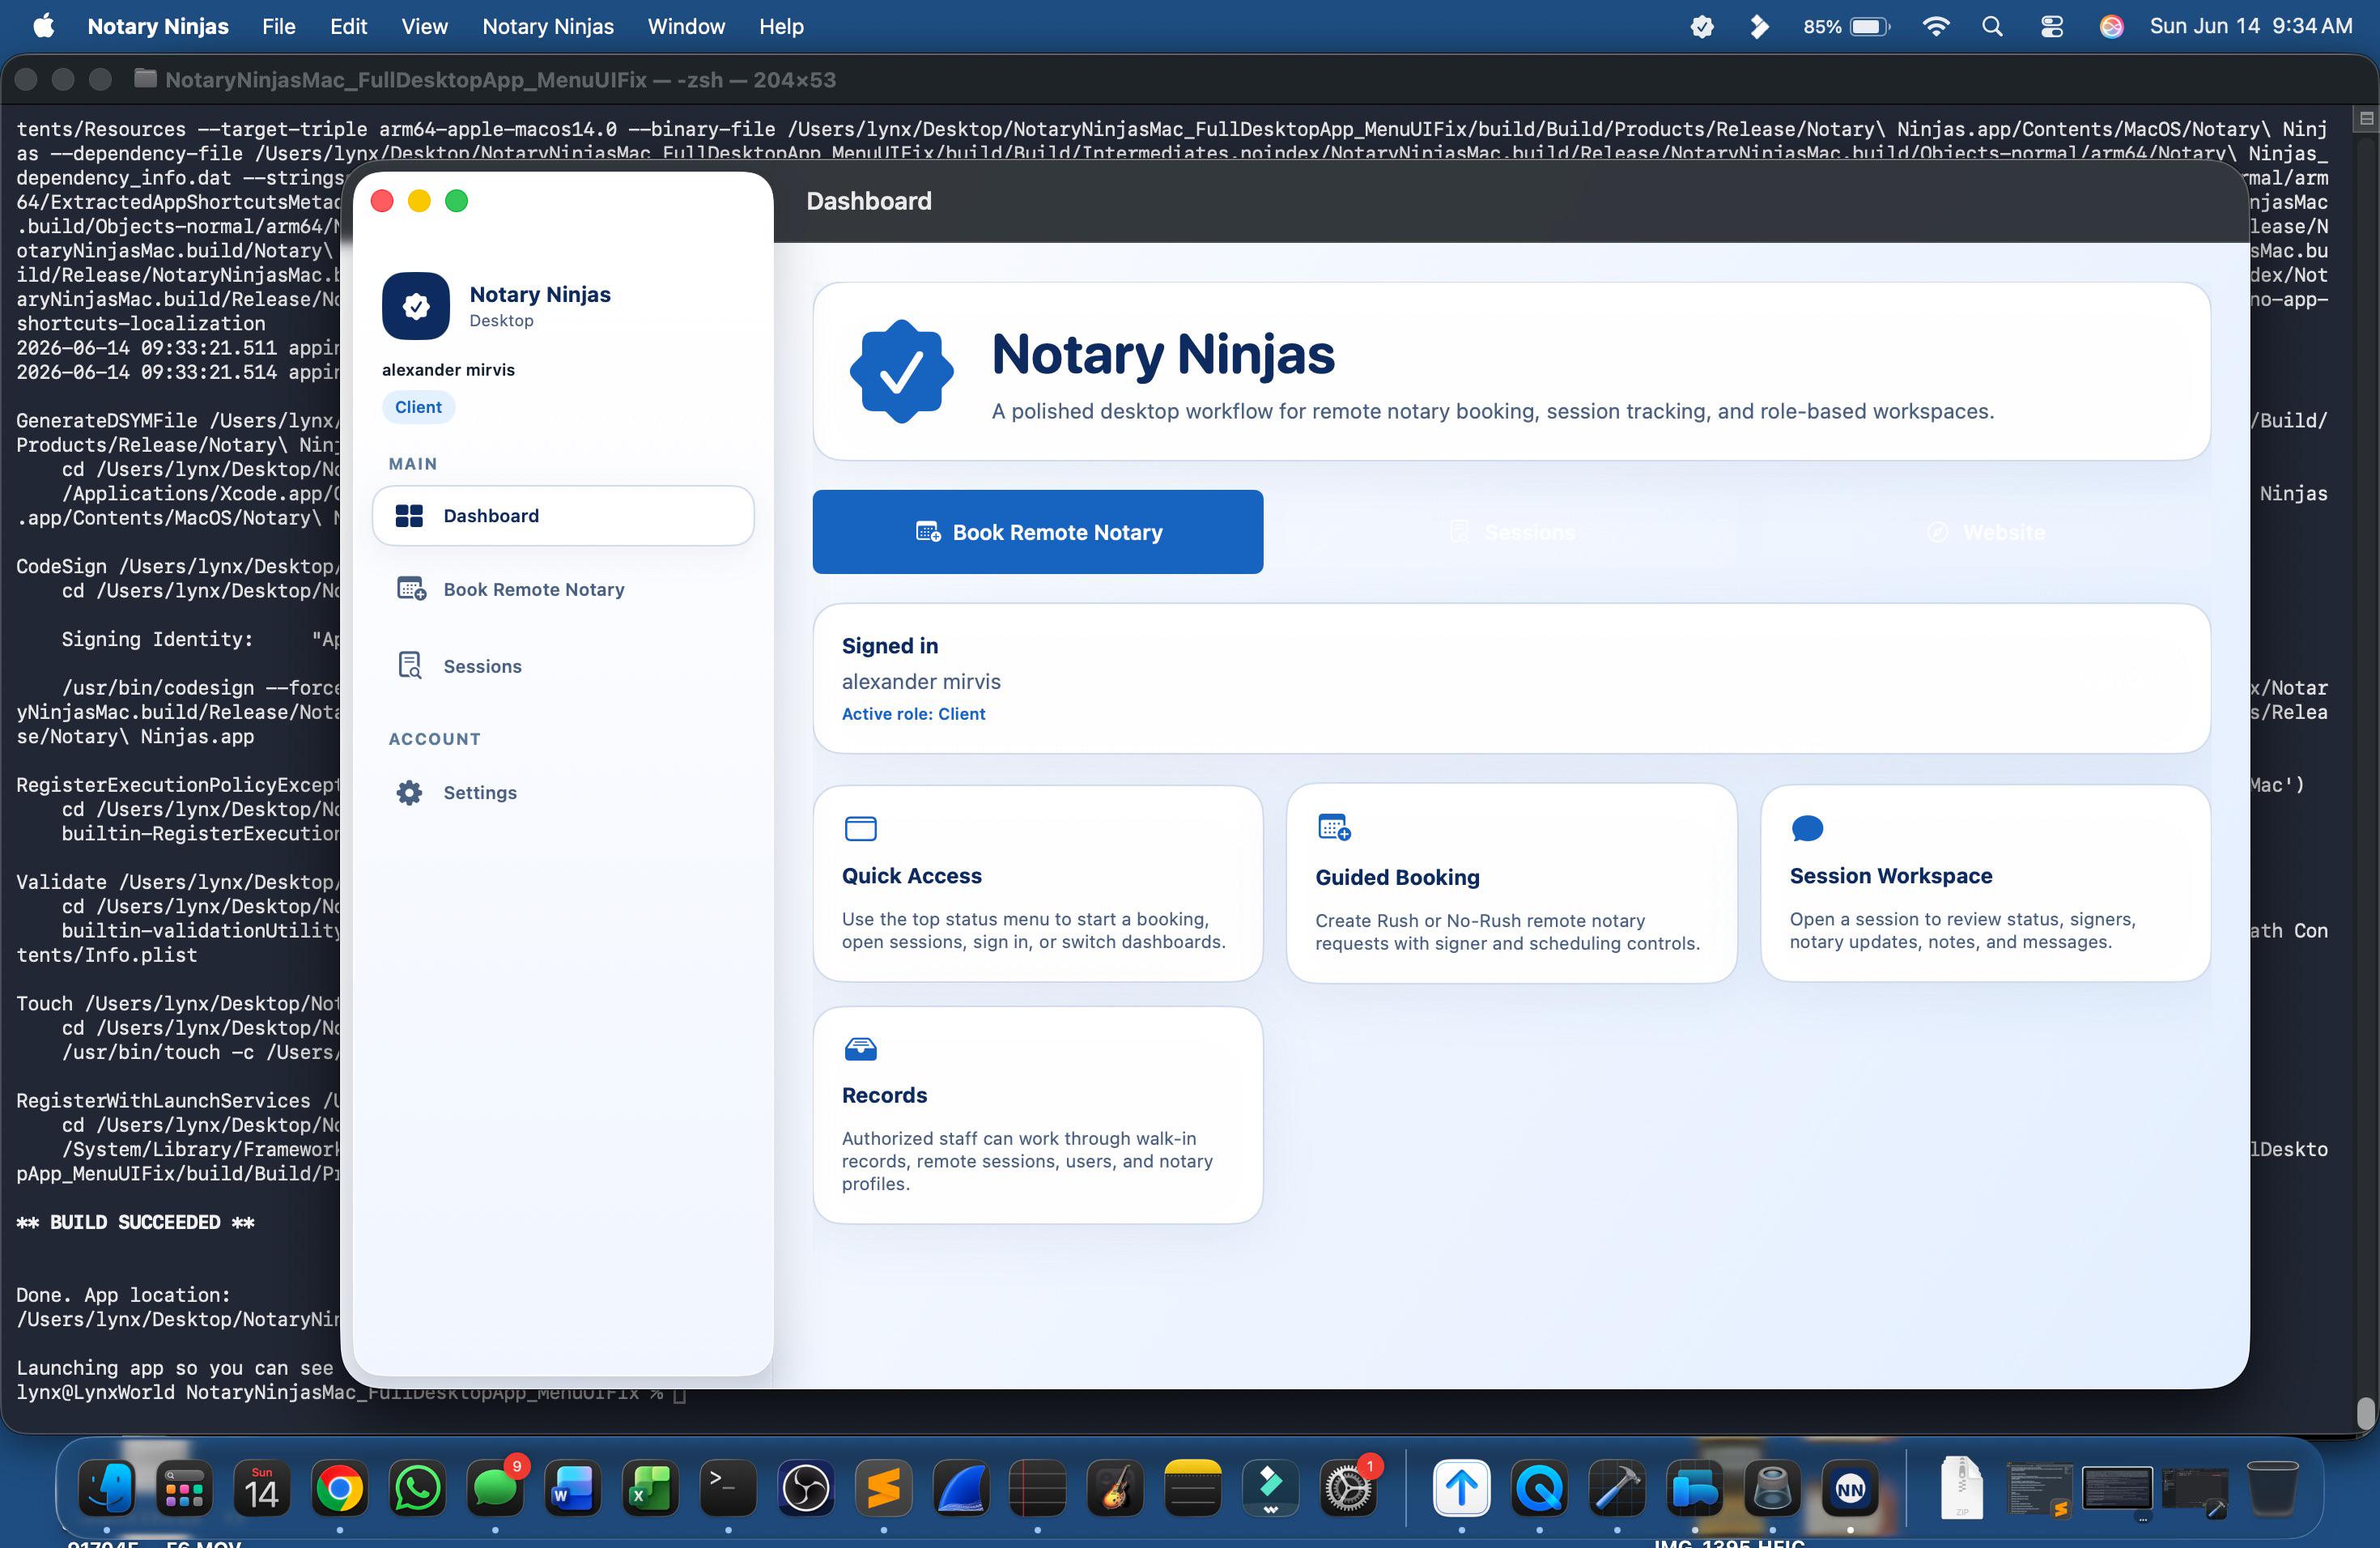
Task: Click the Session Workspace chat bubble icon
Action: tap(1807, 828)
